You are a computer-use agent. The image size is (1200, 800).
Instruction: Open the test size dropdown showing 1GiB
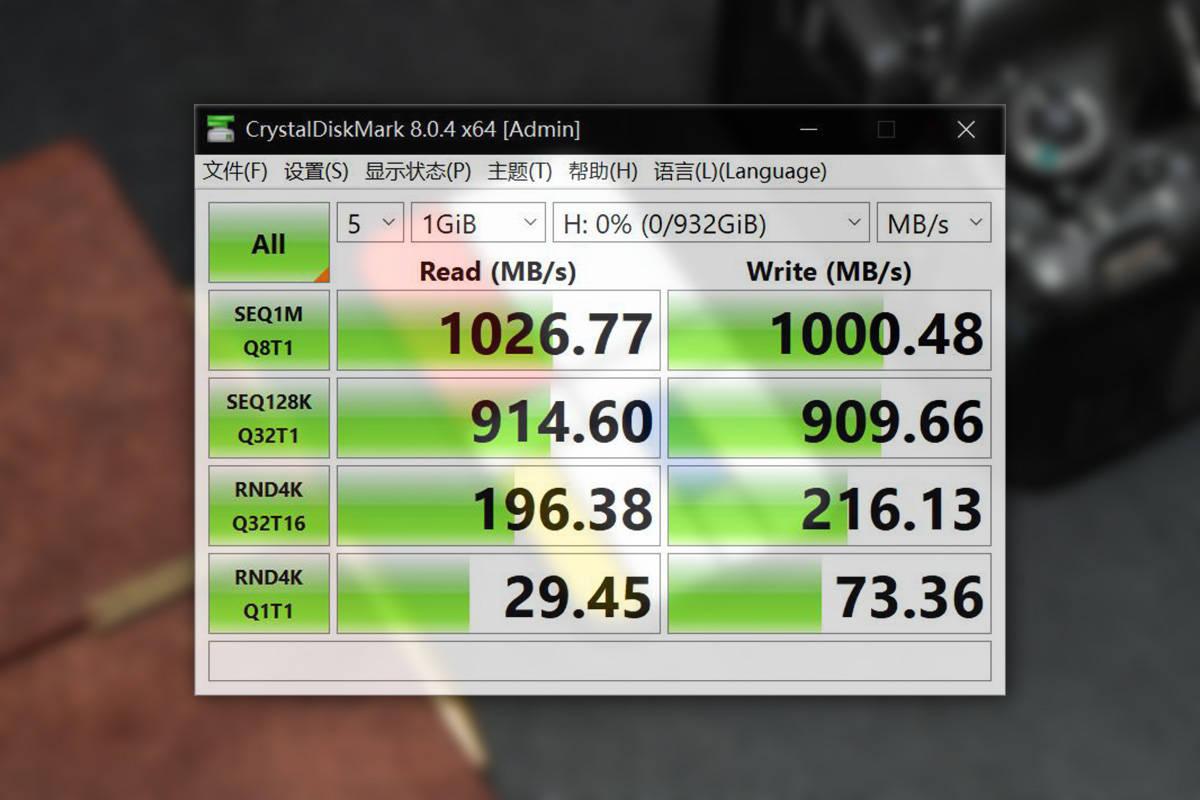coord(477,222)
